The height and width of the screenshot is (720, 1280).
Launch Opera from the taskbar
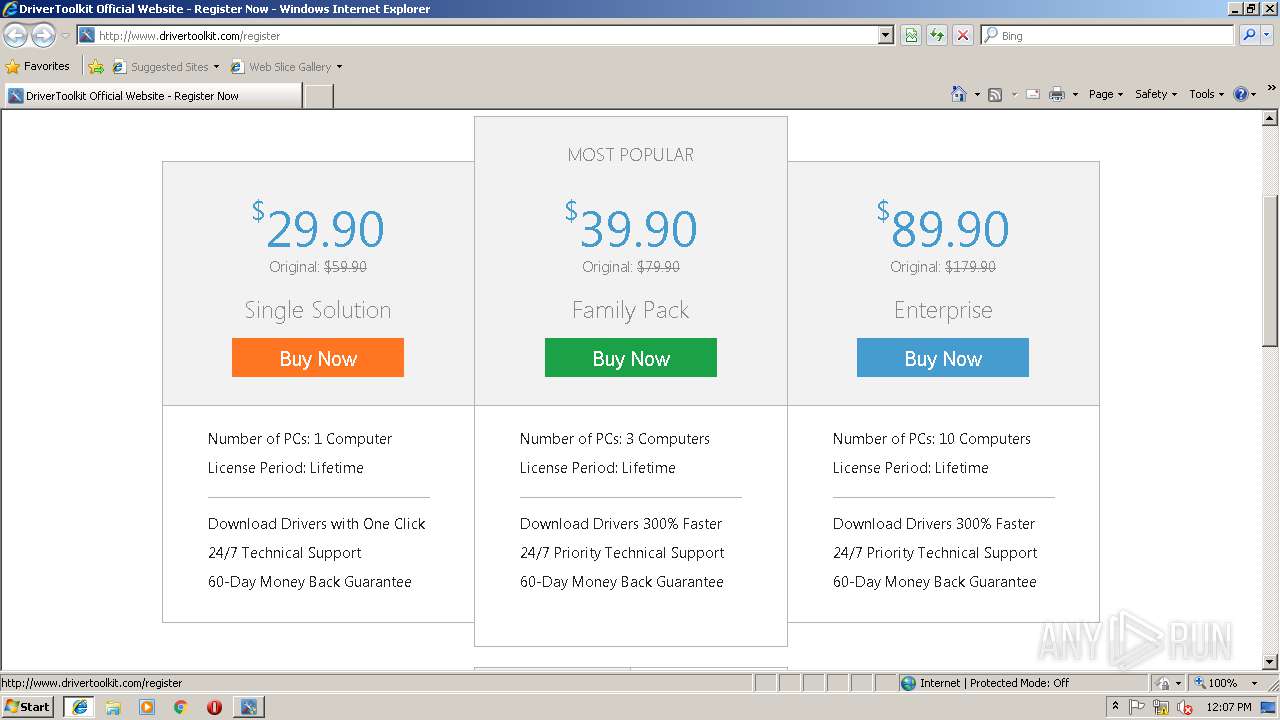coord(214,707)
